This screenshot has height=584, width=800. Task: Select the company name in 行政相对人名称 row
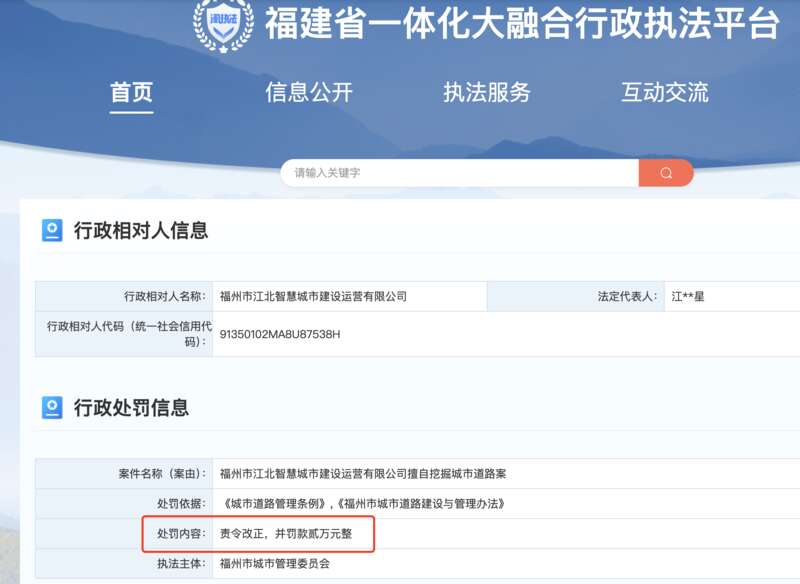pos(313,297)
